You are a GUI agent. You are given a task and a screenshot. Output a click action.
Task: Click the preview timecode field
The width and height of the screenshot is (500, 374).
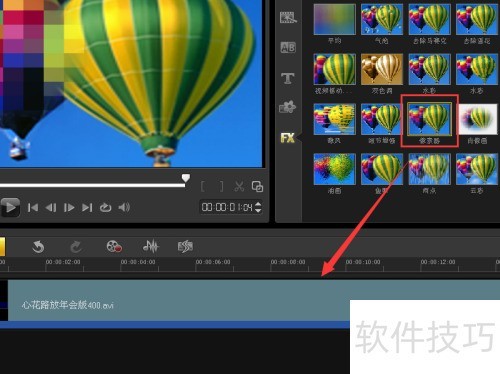tap(227, 207)
